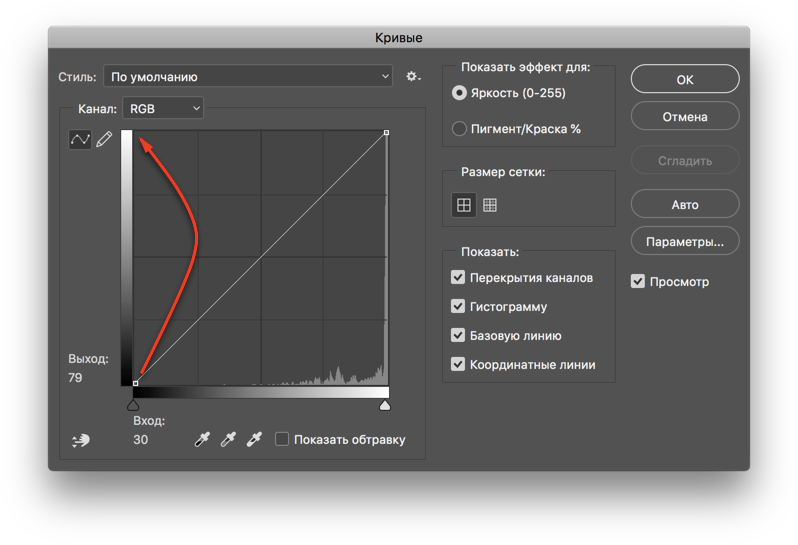
Task: Toggle the Просмотр preview checkbox
Action: click(x=638, y=281)
